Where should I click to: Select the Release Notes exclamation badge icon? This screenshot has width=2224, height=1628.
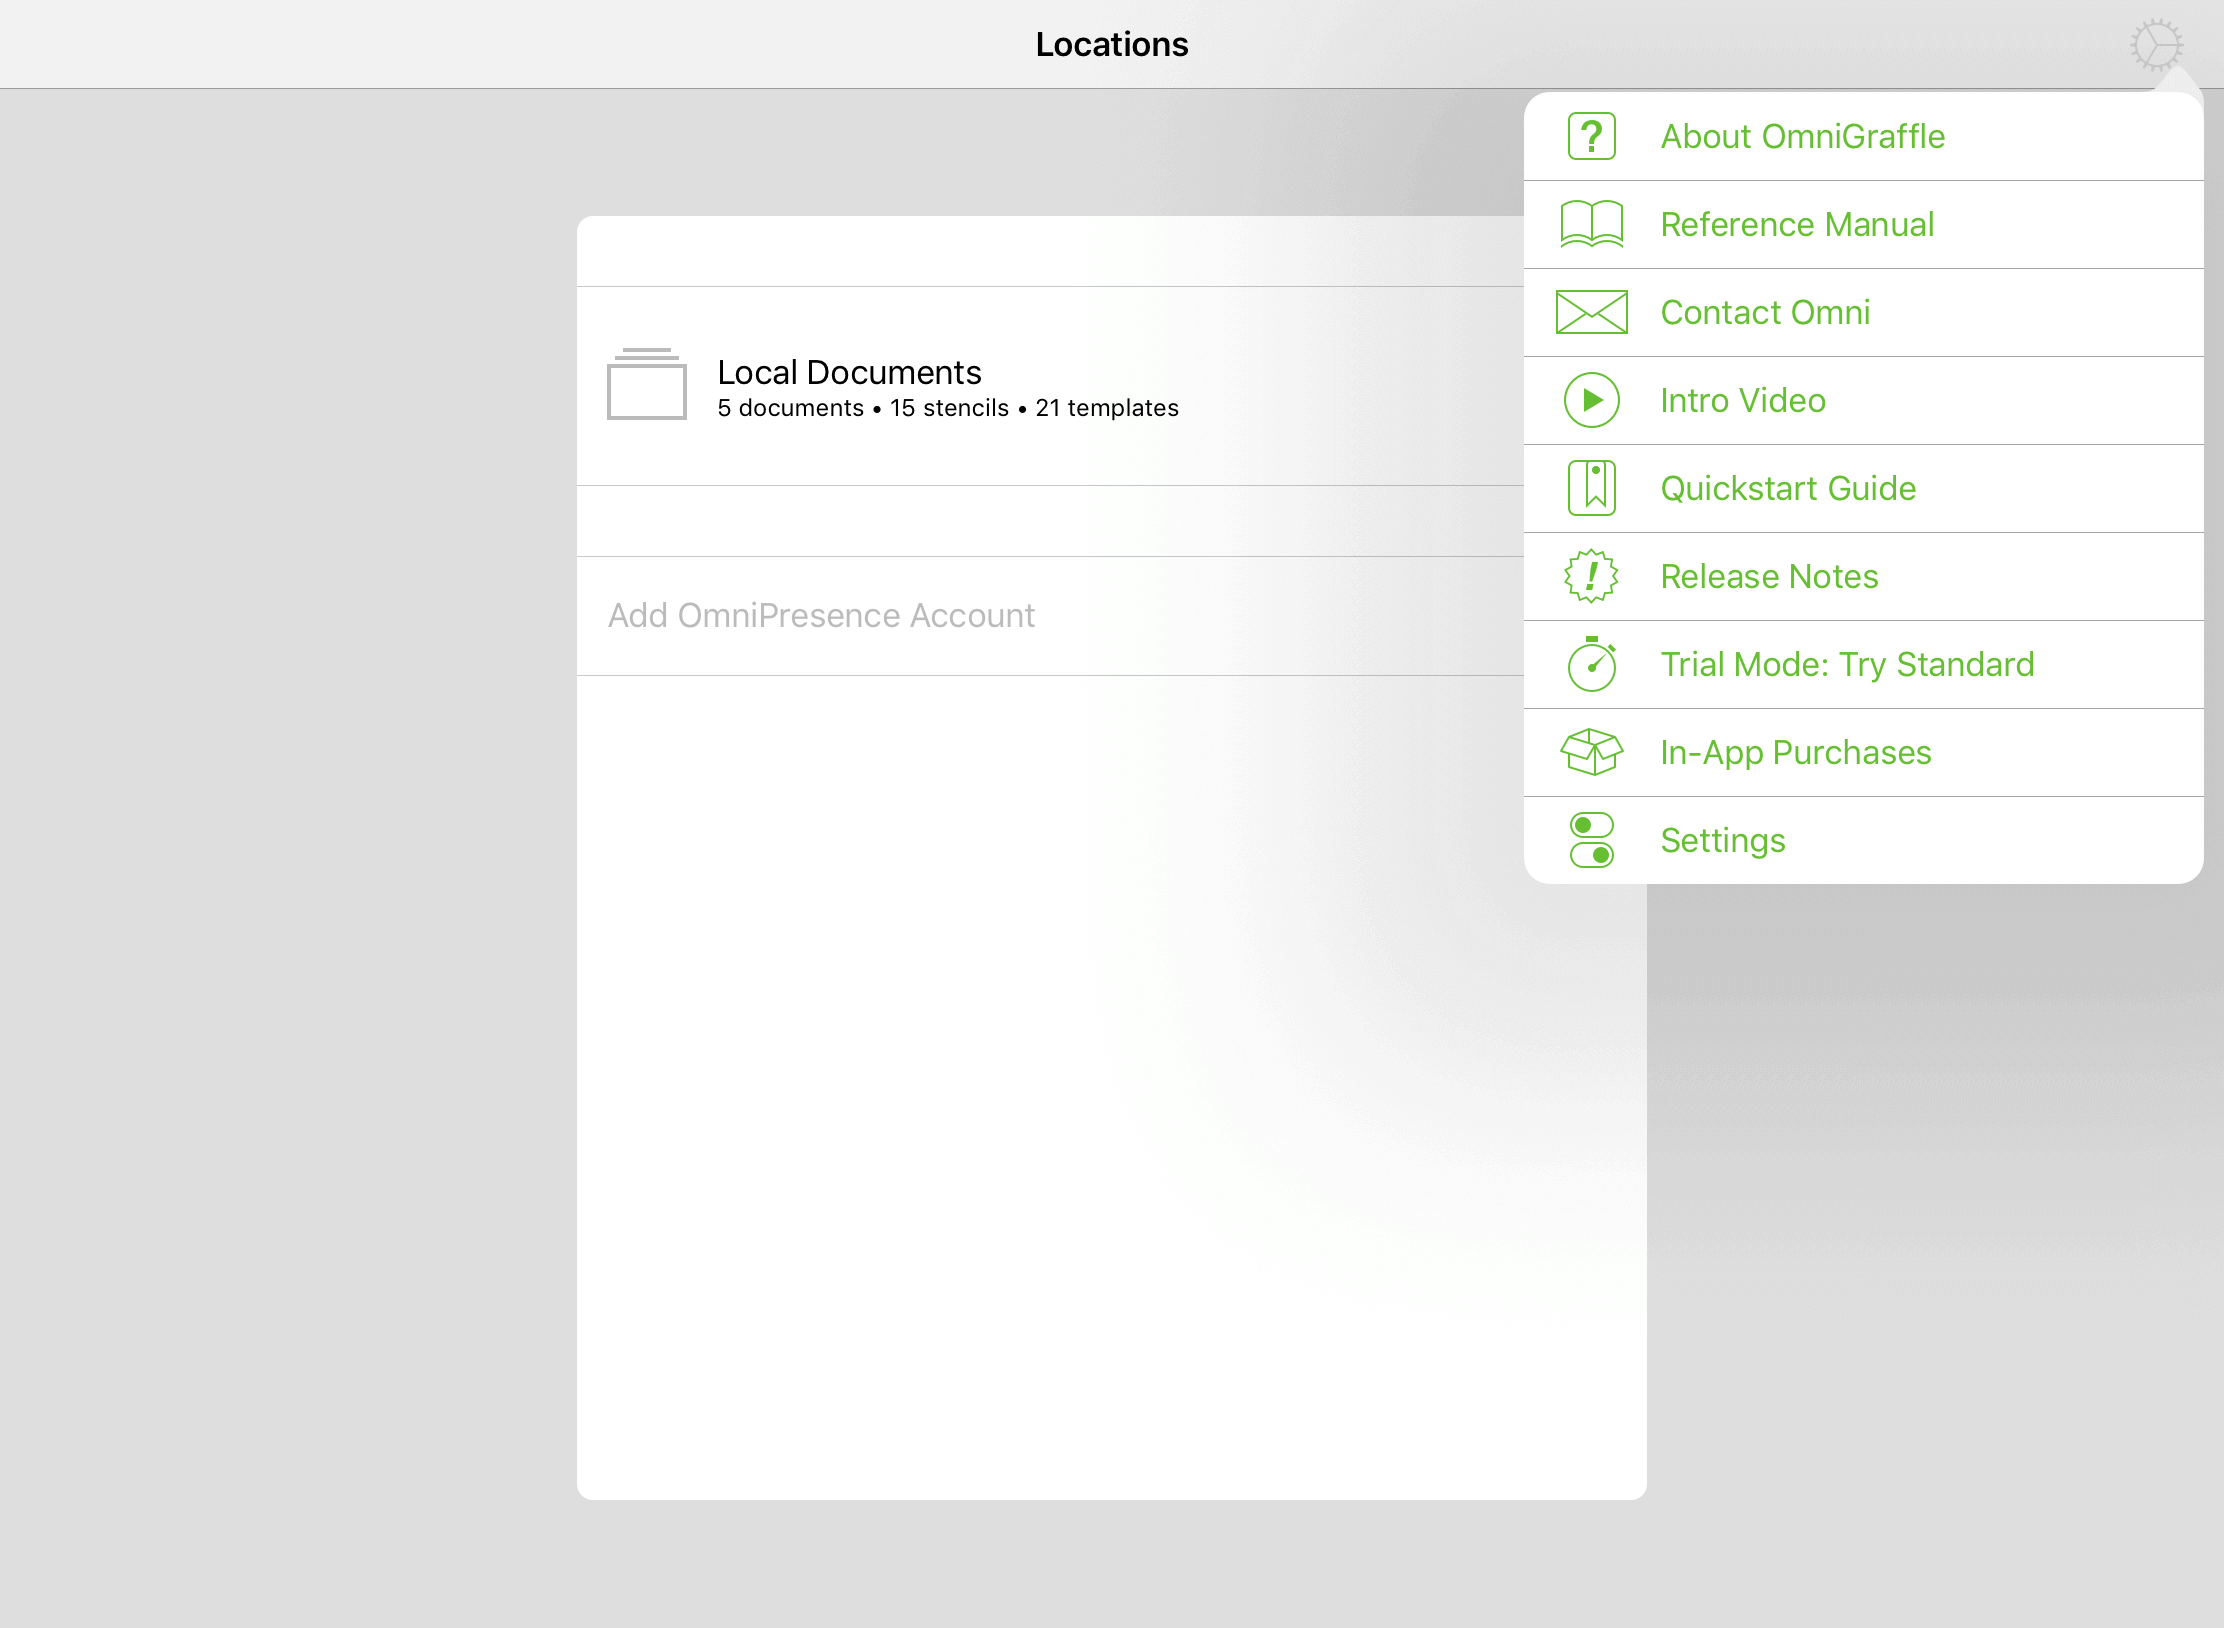coord(1590,576)
